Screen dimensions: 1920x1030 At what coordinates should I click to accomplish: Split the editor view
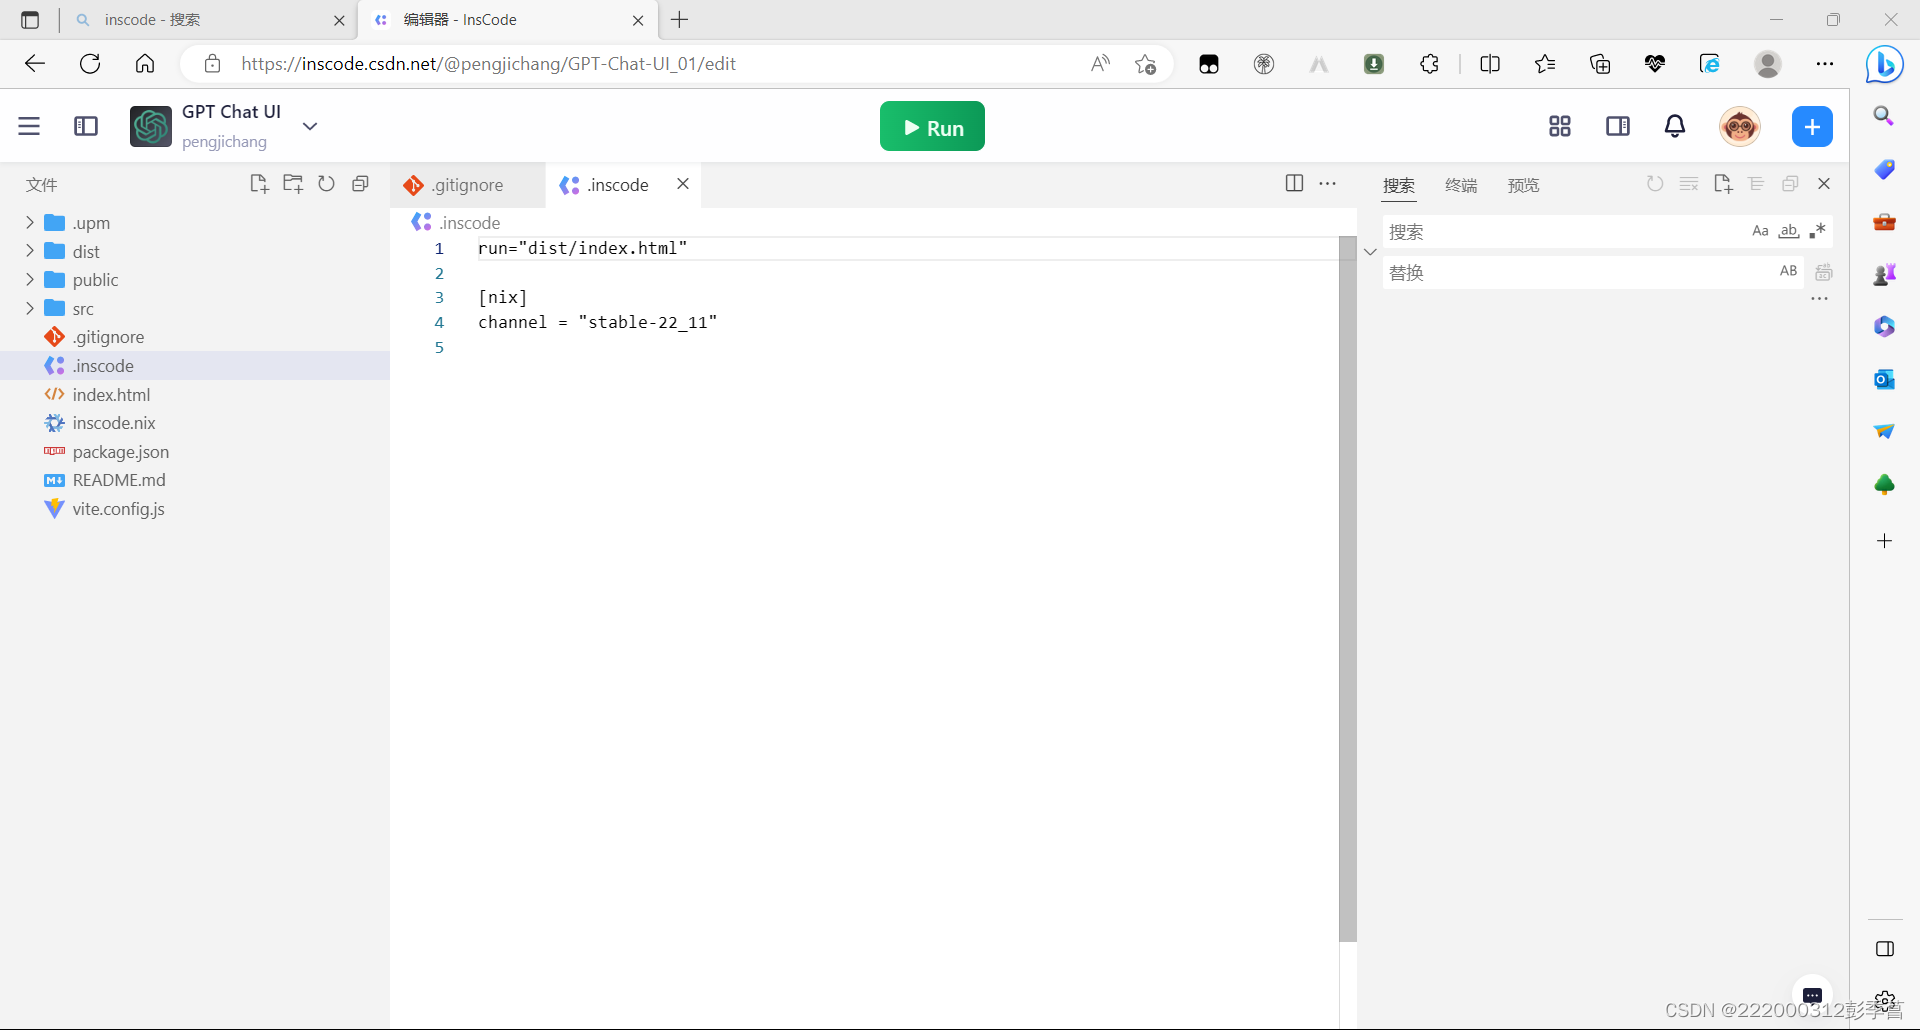(1294, 183)
